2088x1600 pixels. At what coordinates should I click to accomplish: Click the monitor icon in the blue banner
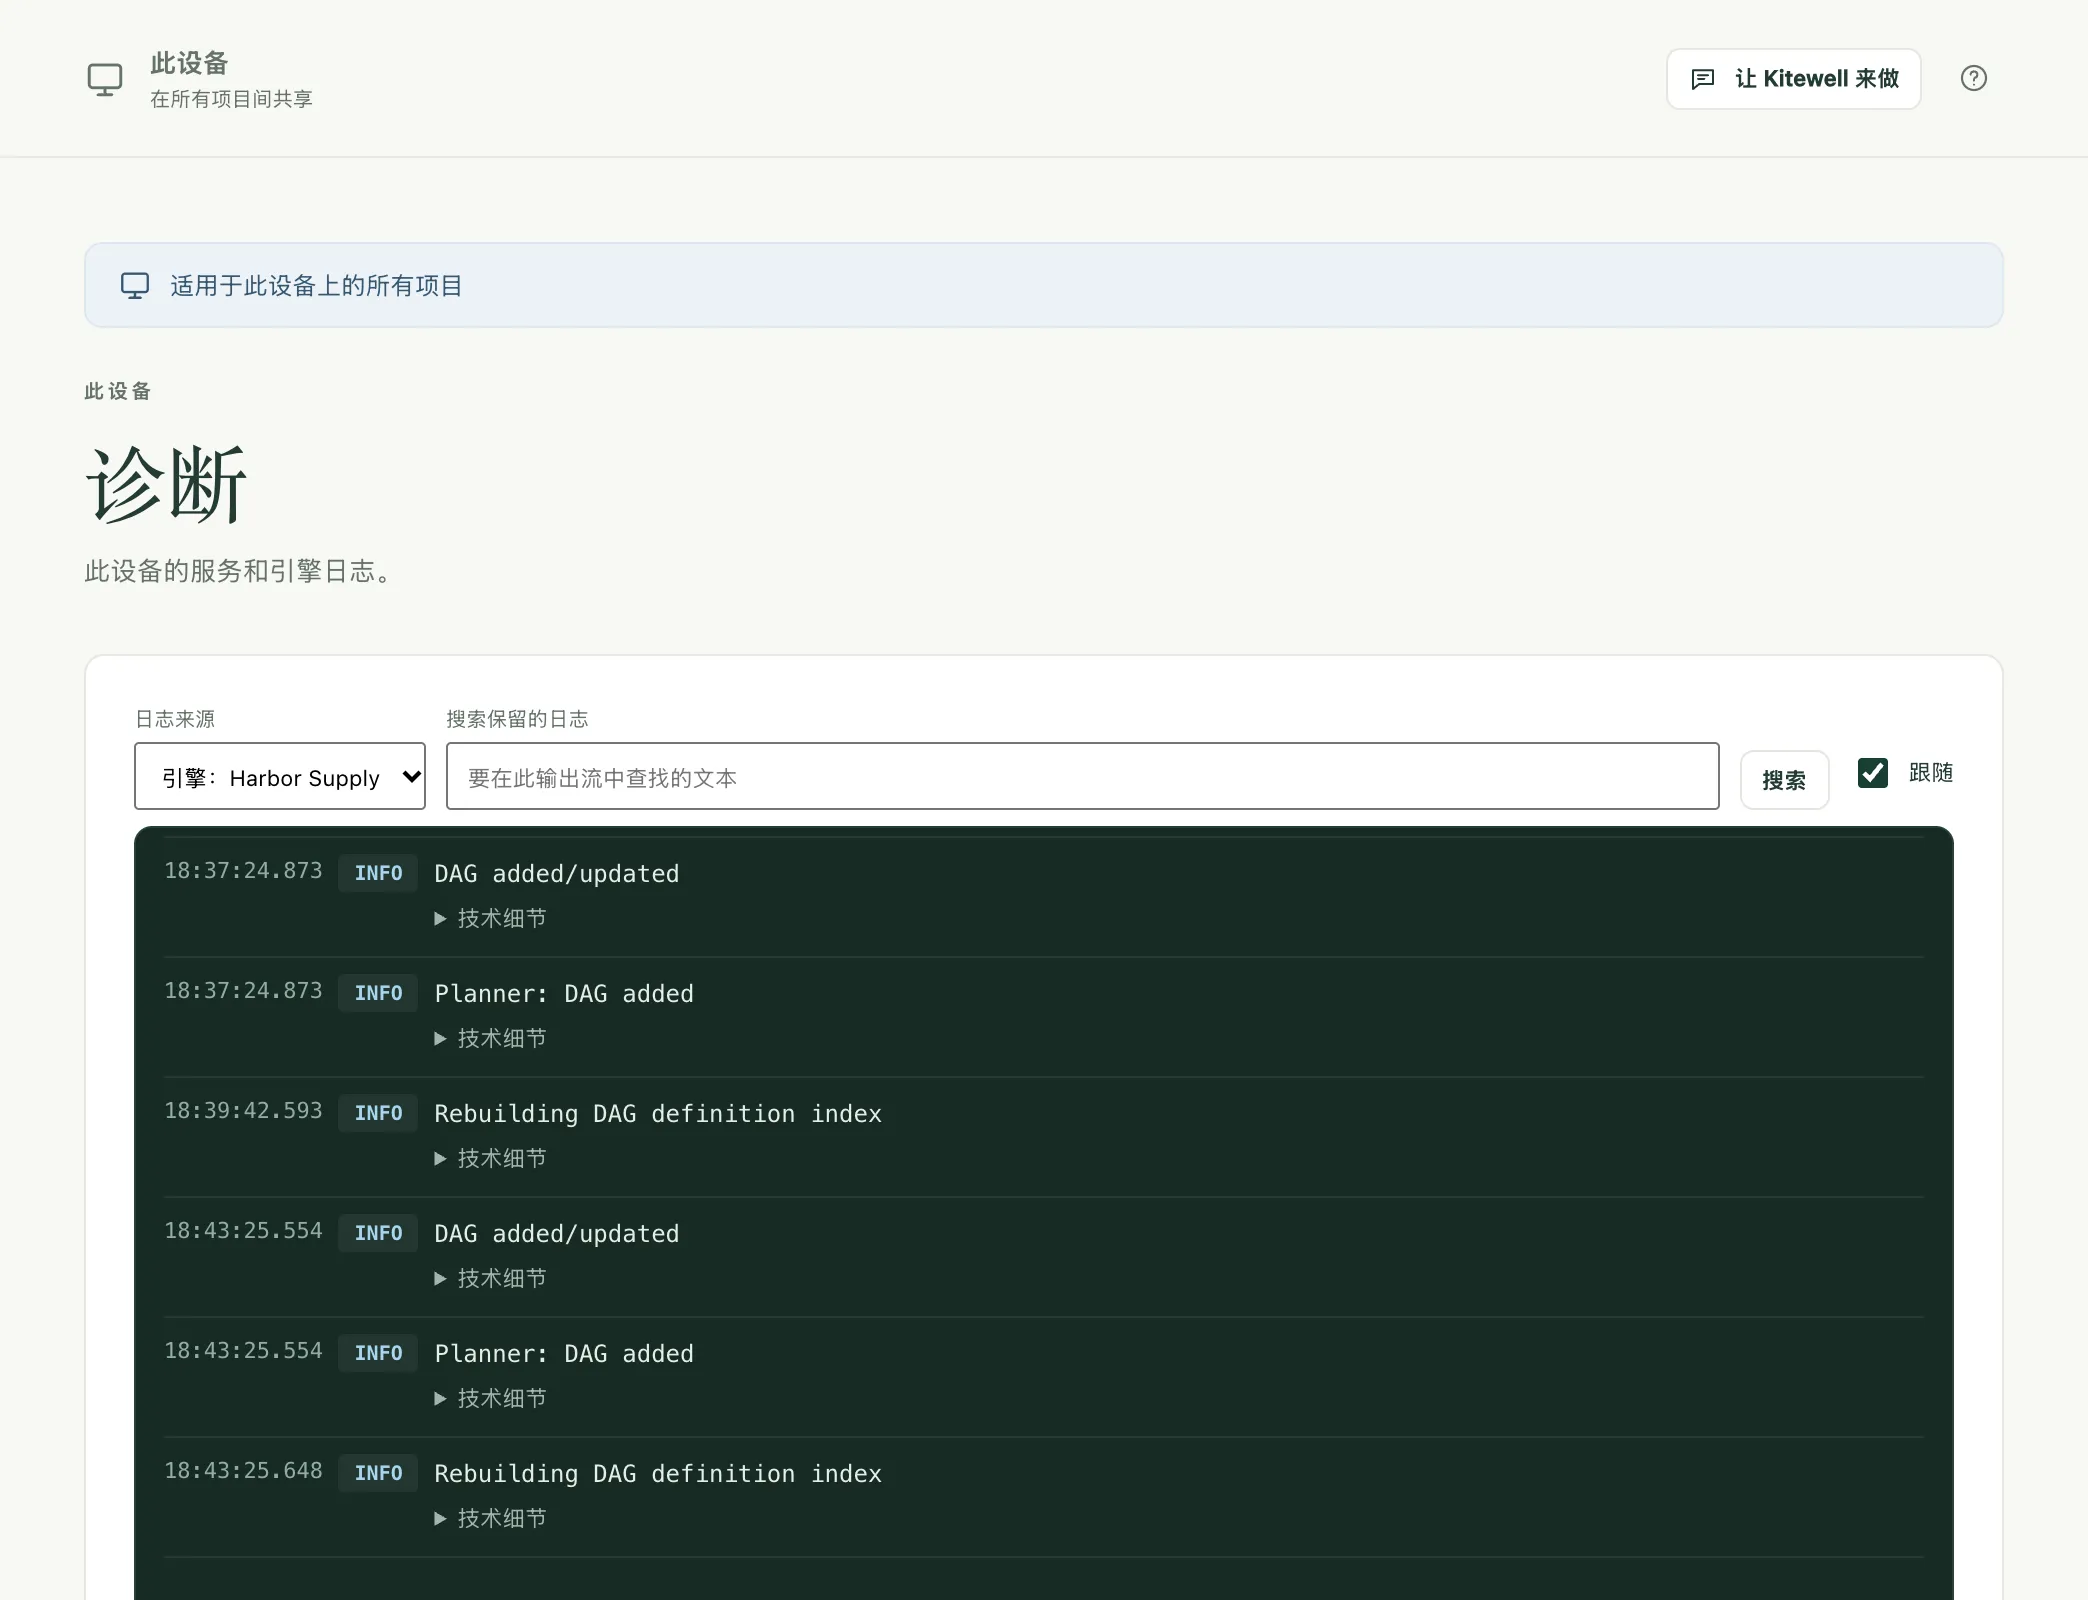point(135,286)
